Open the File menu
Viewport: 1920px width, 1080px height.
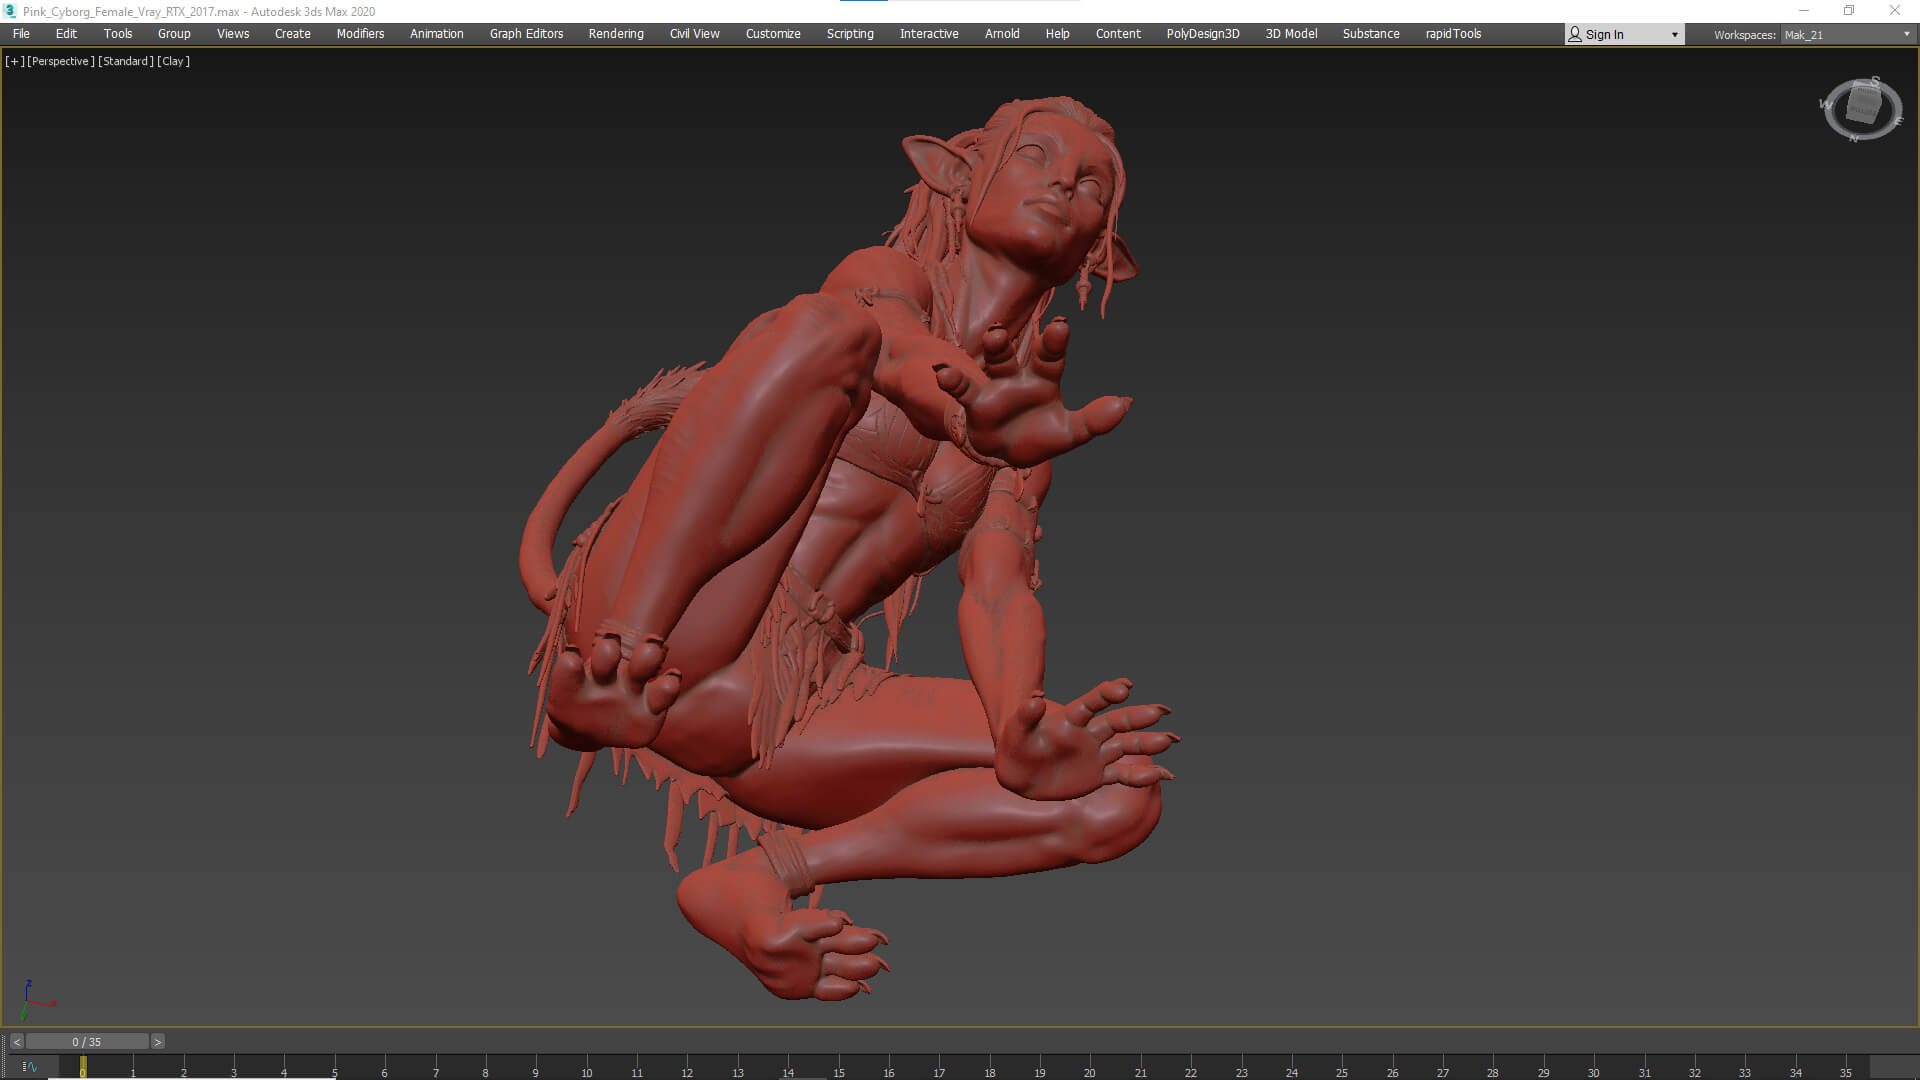coord(21,34)
